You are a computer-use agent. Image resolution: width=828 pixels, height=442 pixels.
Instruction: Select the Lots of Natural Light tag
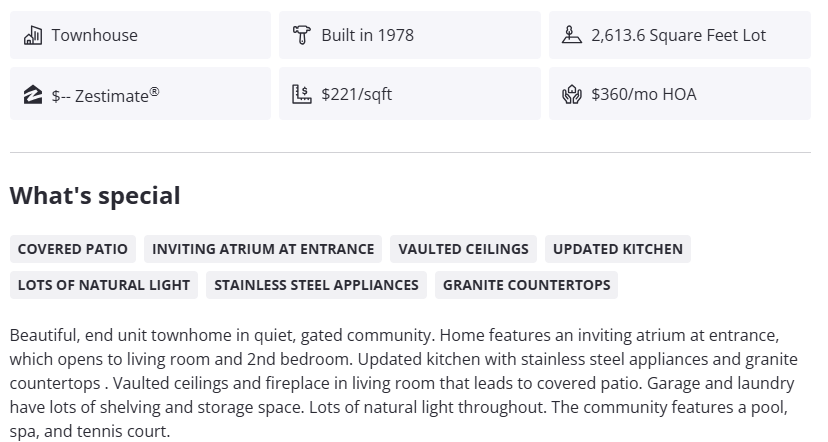point(104,285)
